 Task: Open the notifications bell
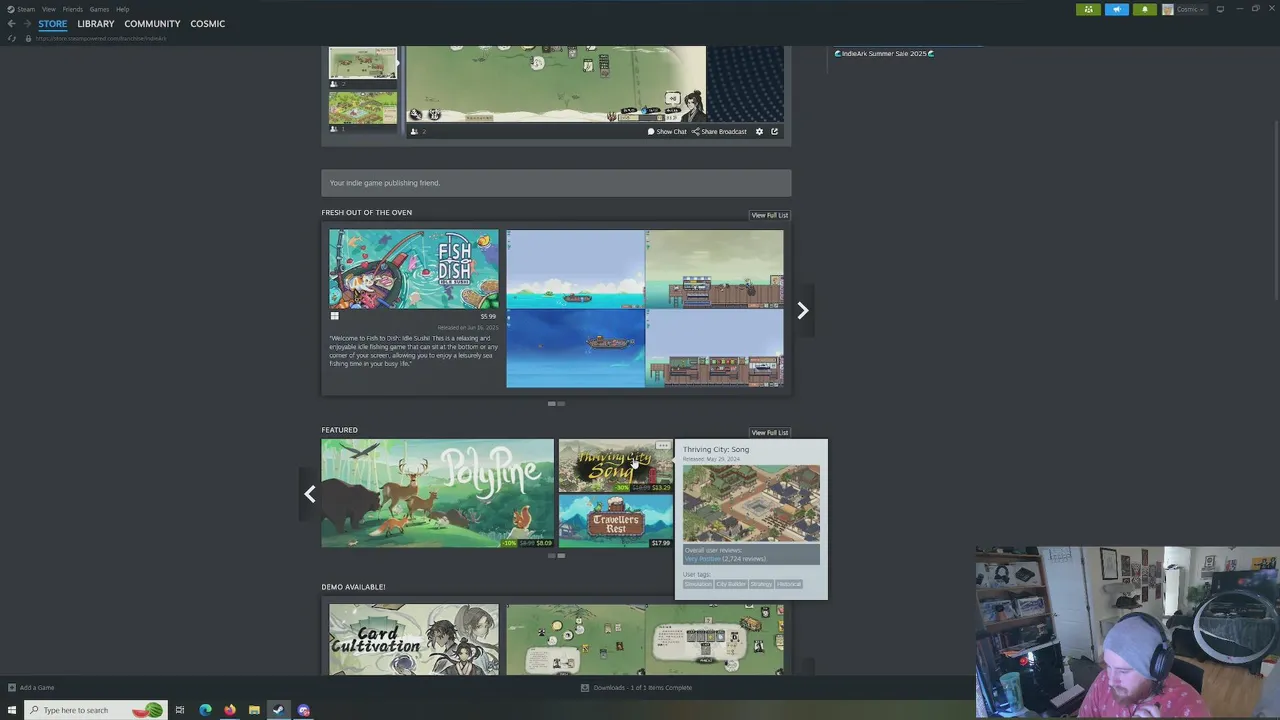pyautogui.click(x=1144, y=9)
